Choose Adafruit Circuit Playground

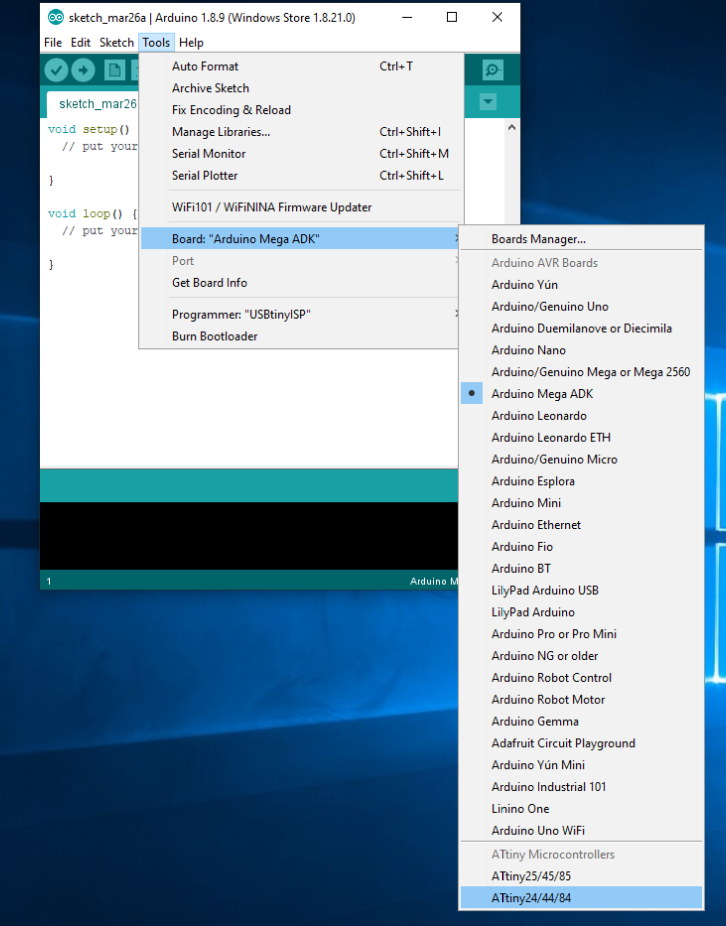coord(581,744)
